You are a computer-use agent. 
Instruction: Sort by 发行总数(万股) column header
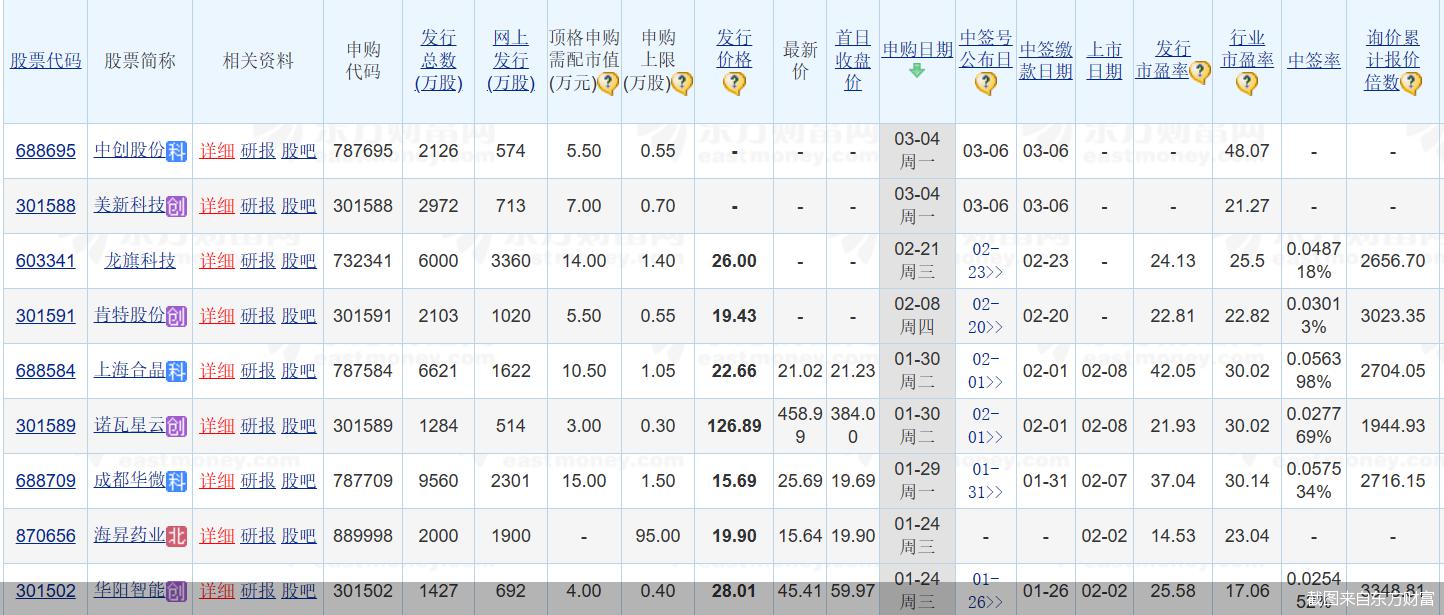tap(439, 61)
